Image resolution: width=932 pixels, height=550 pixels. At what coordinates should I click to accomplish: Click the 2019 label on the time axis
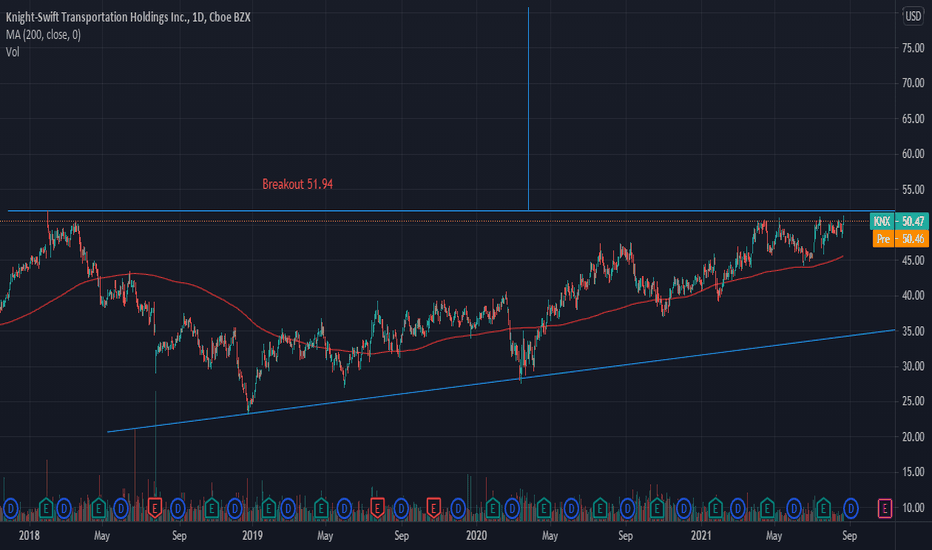coord(253,536)
